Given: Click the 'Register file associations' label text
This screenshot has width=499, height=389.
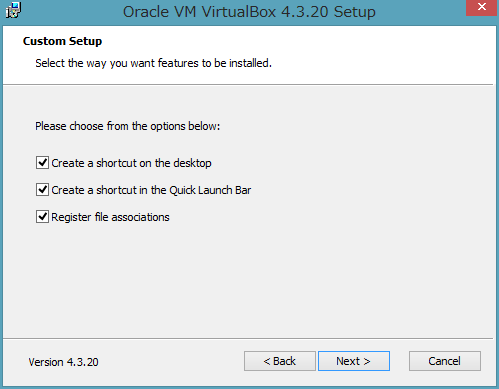Looking at the screenshot, I should [x=110, y=217].
